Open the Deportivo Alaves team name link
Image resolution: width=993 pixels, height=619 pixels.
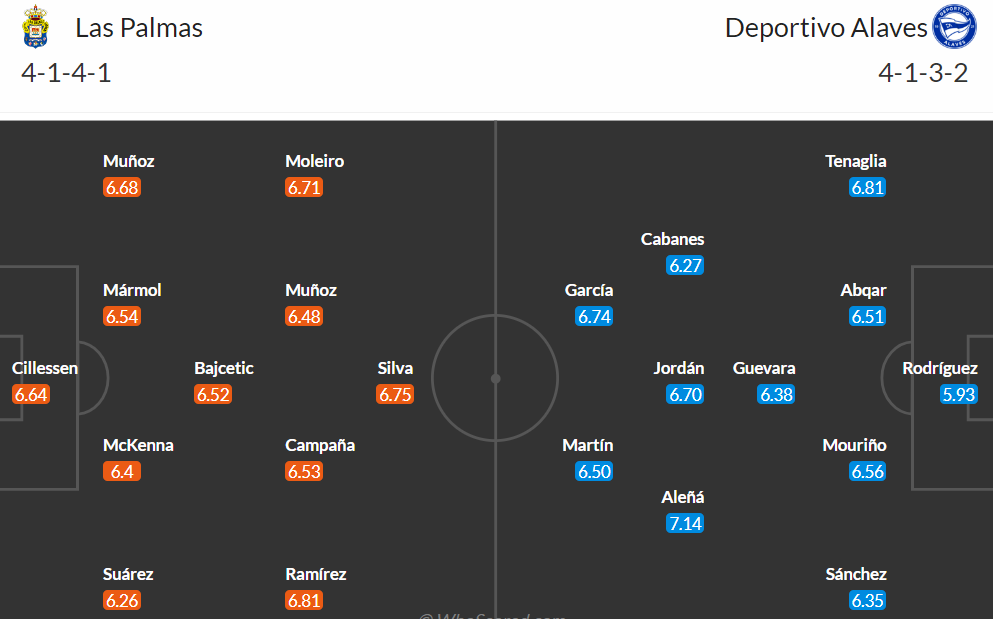[826, 28]
